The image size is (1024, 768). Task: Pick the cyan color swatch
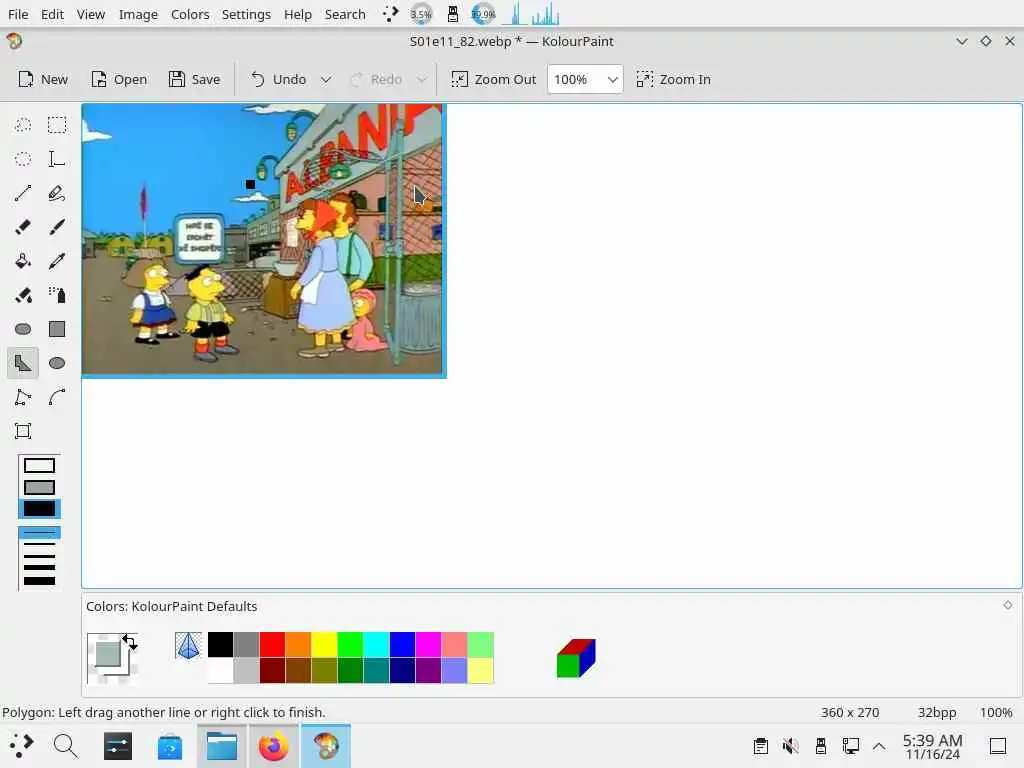coord(376,645)
